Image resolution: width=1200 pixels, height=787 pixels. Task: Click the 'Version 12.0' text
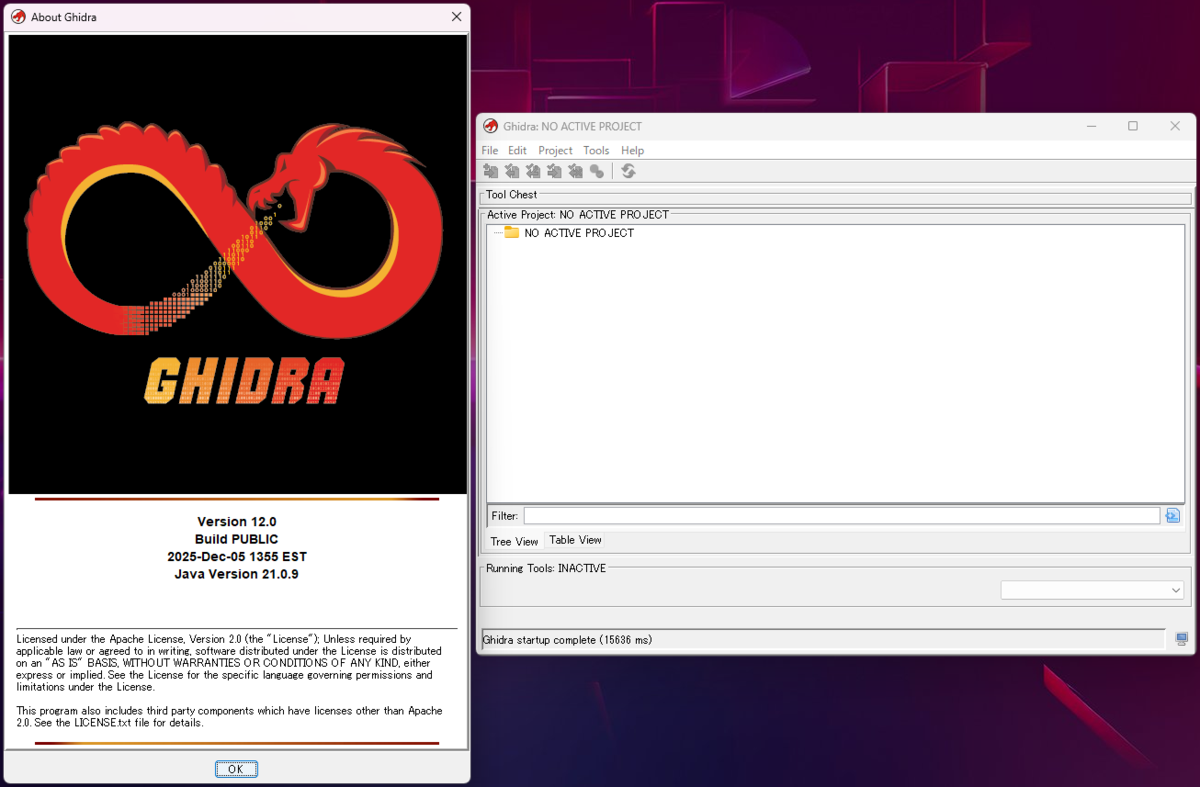click(x=237, y=522)
